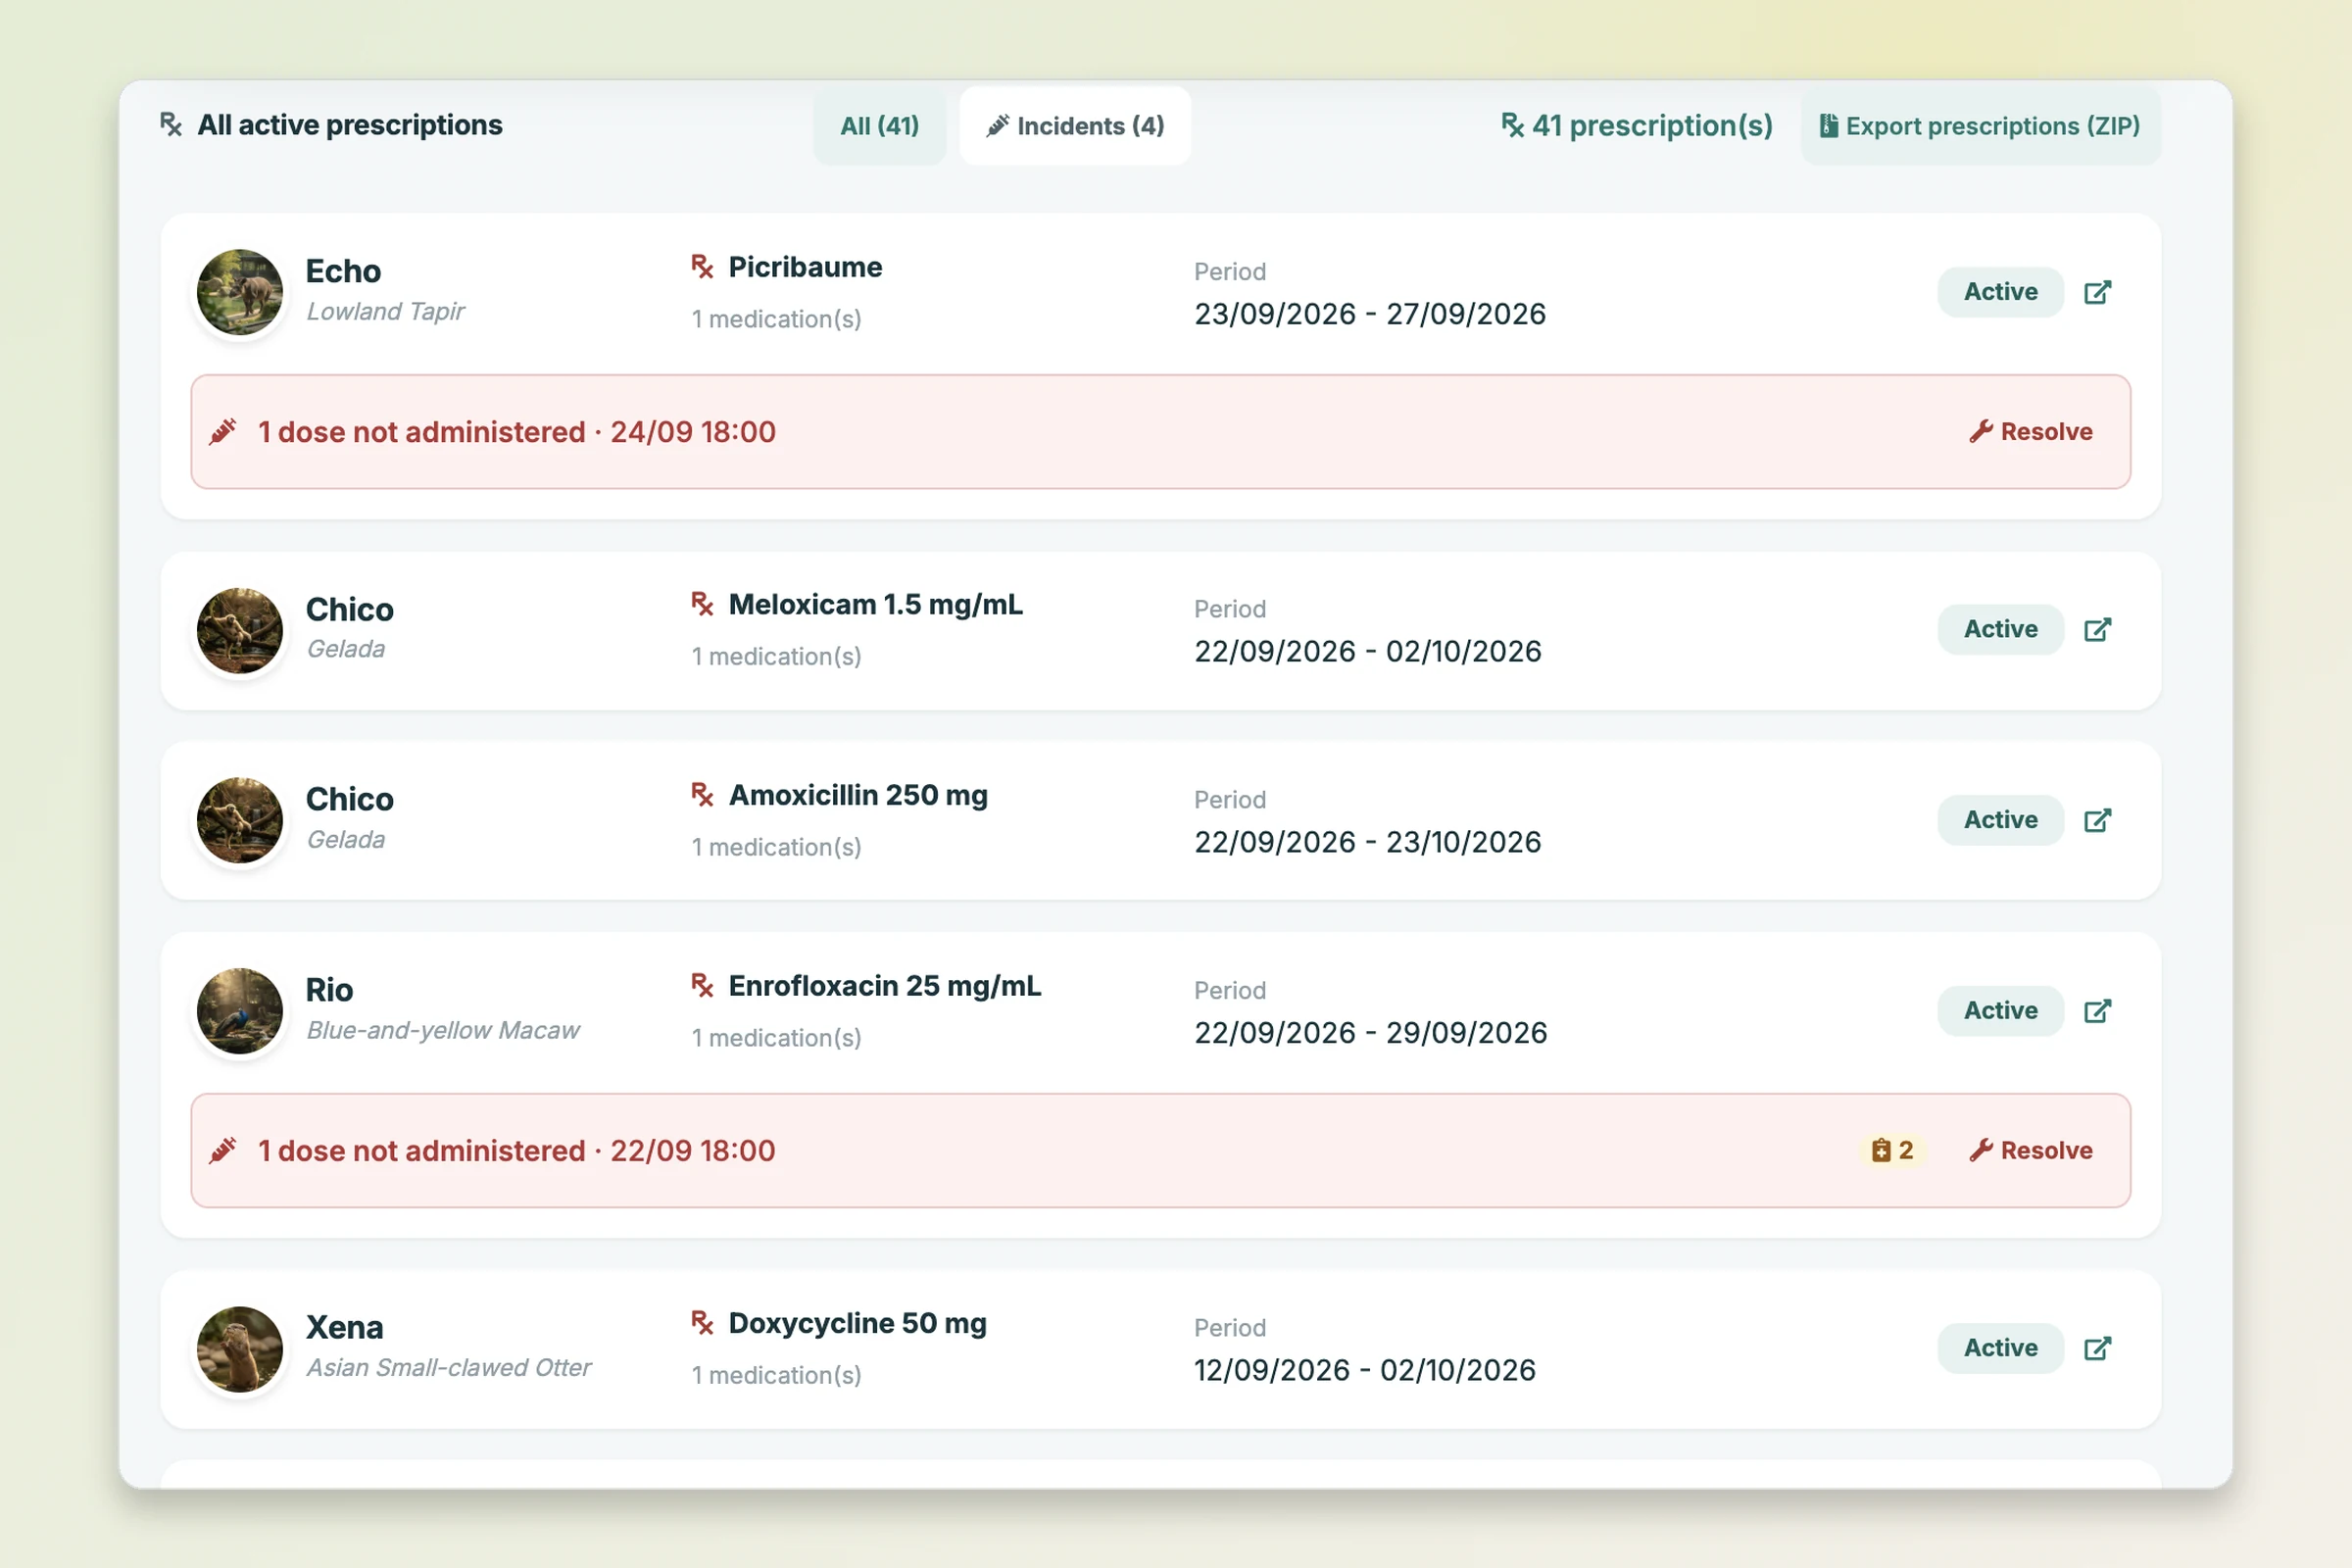This screenshot has height=1568, width=2352.
Task: Click the Active status badge for Amoxicillin
Action: tap(2000, 820)
